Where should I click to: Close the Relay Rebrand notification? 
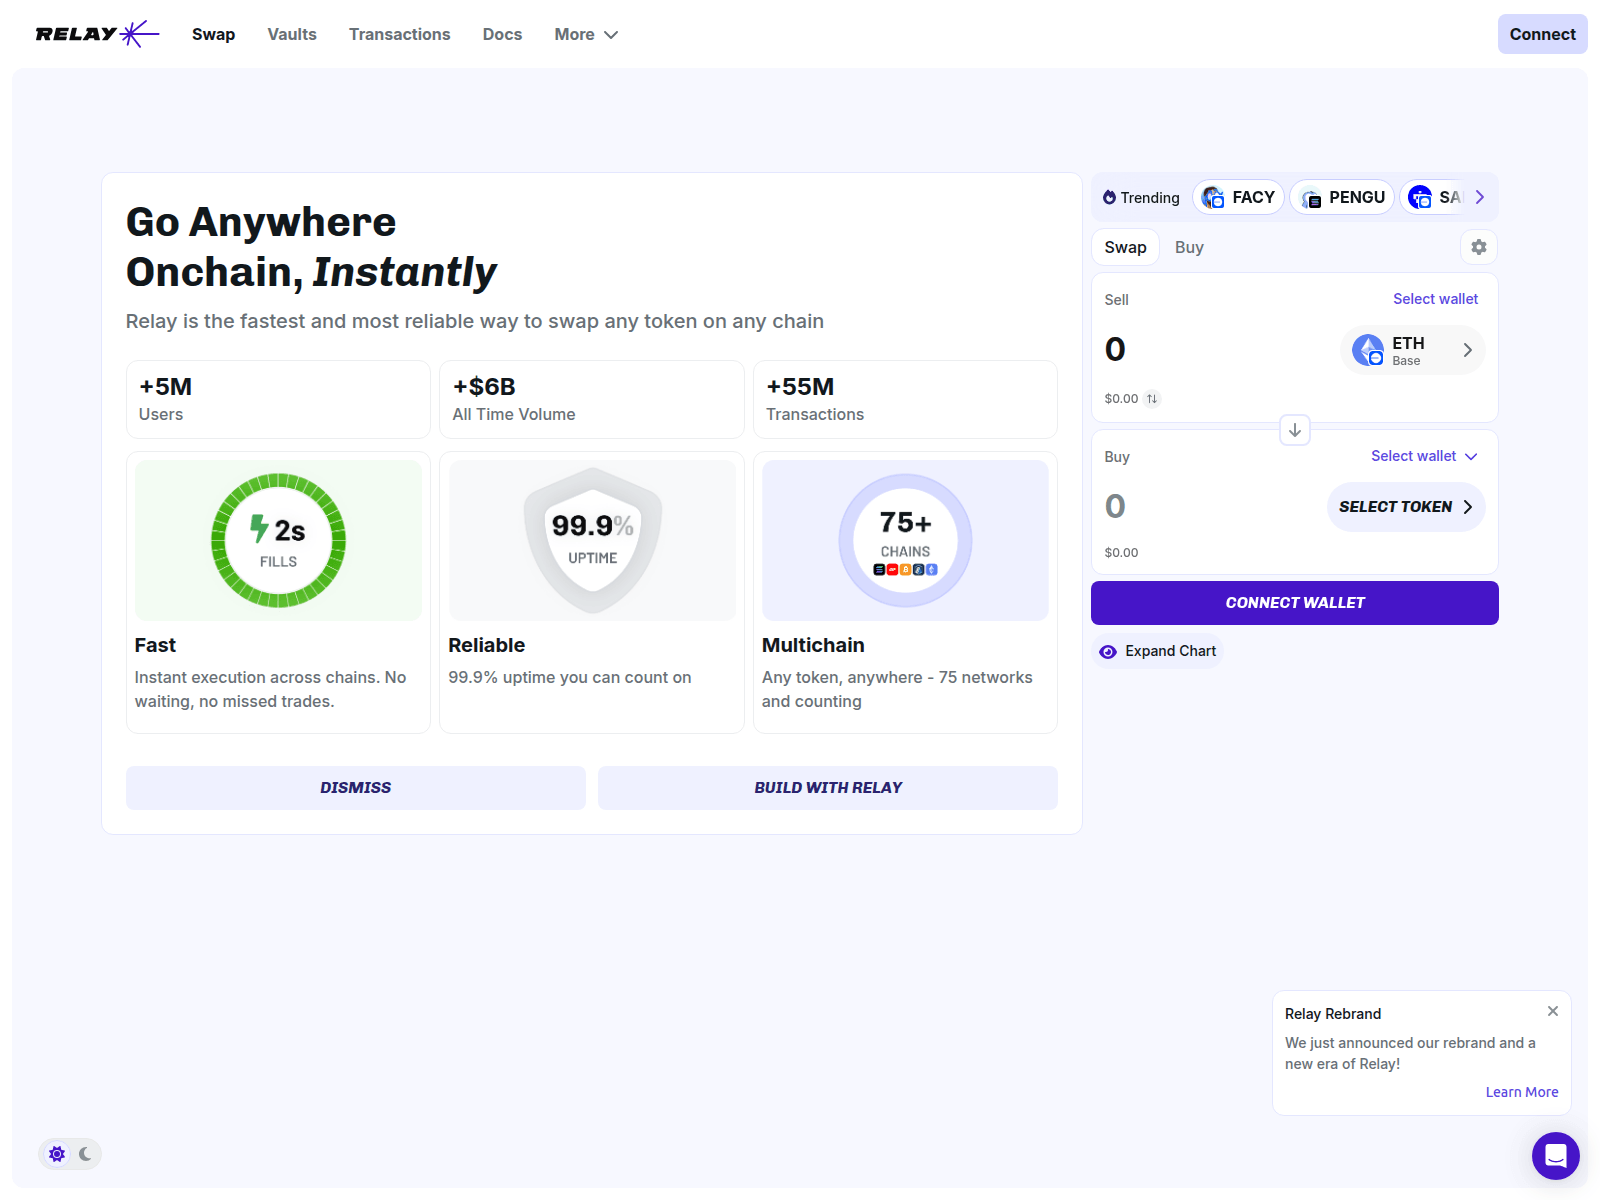point(1552,1011)
